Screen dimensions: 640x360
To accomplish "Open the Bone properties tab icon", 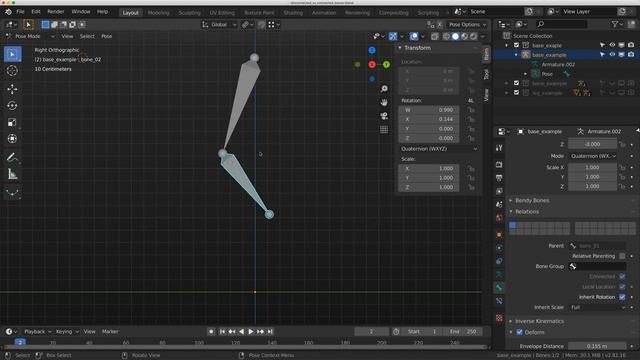I will [499, 288].
